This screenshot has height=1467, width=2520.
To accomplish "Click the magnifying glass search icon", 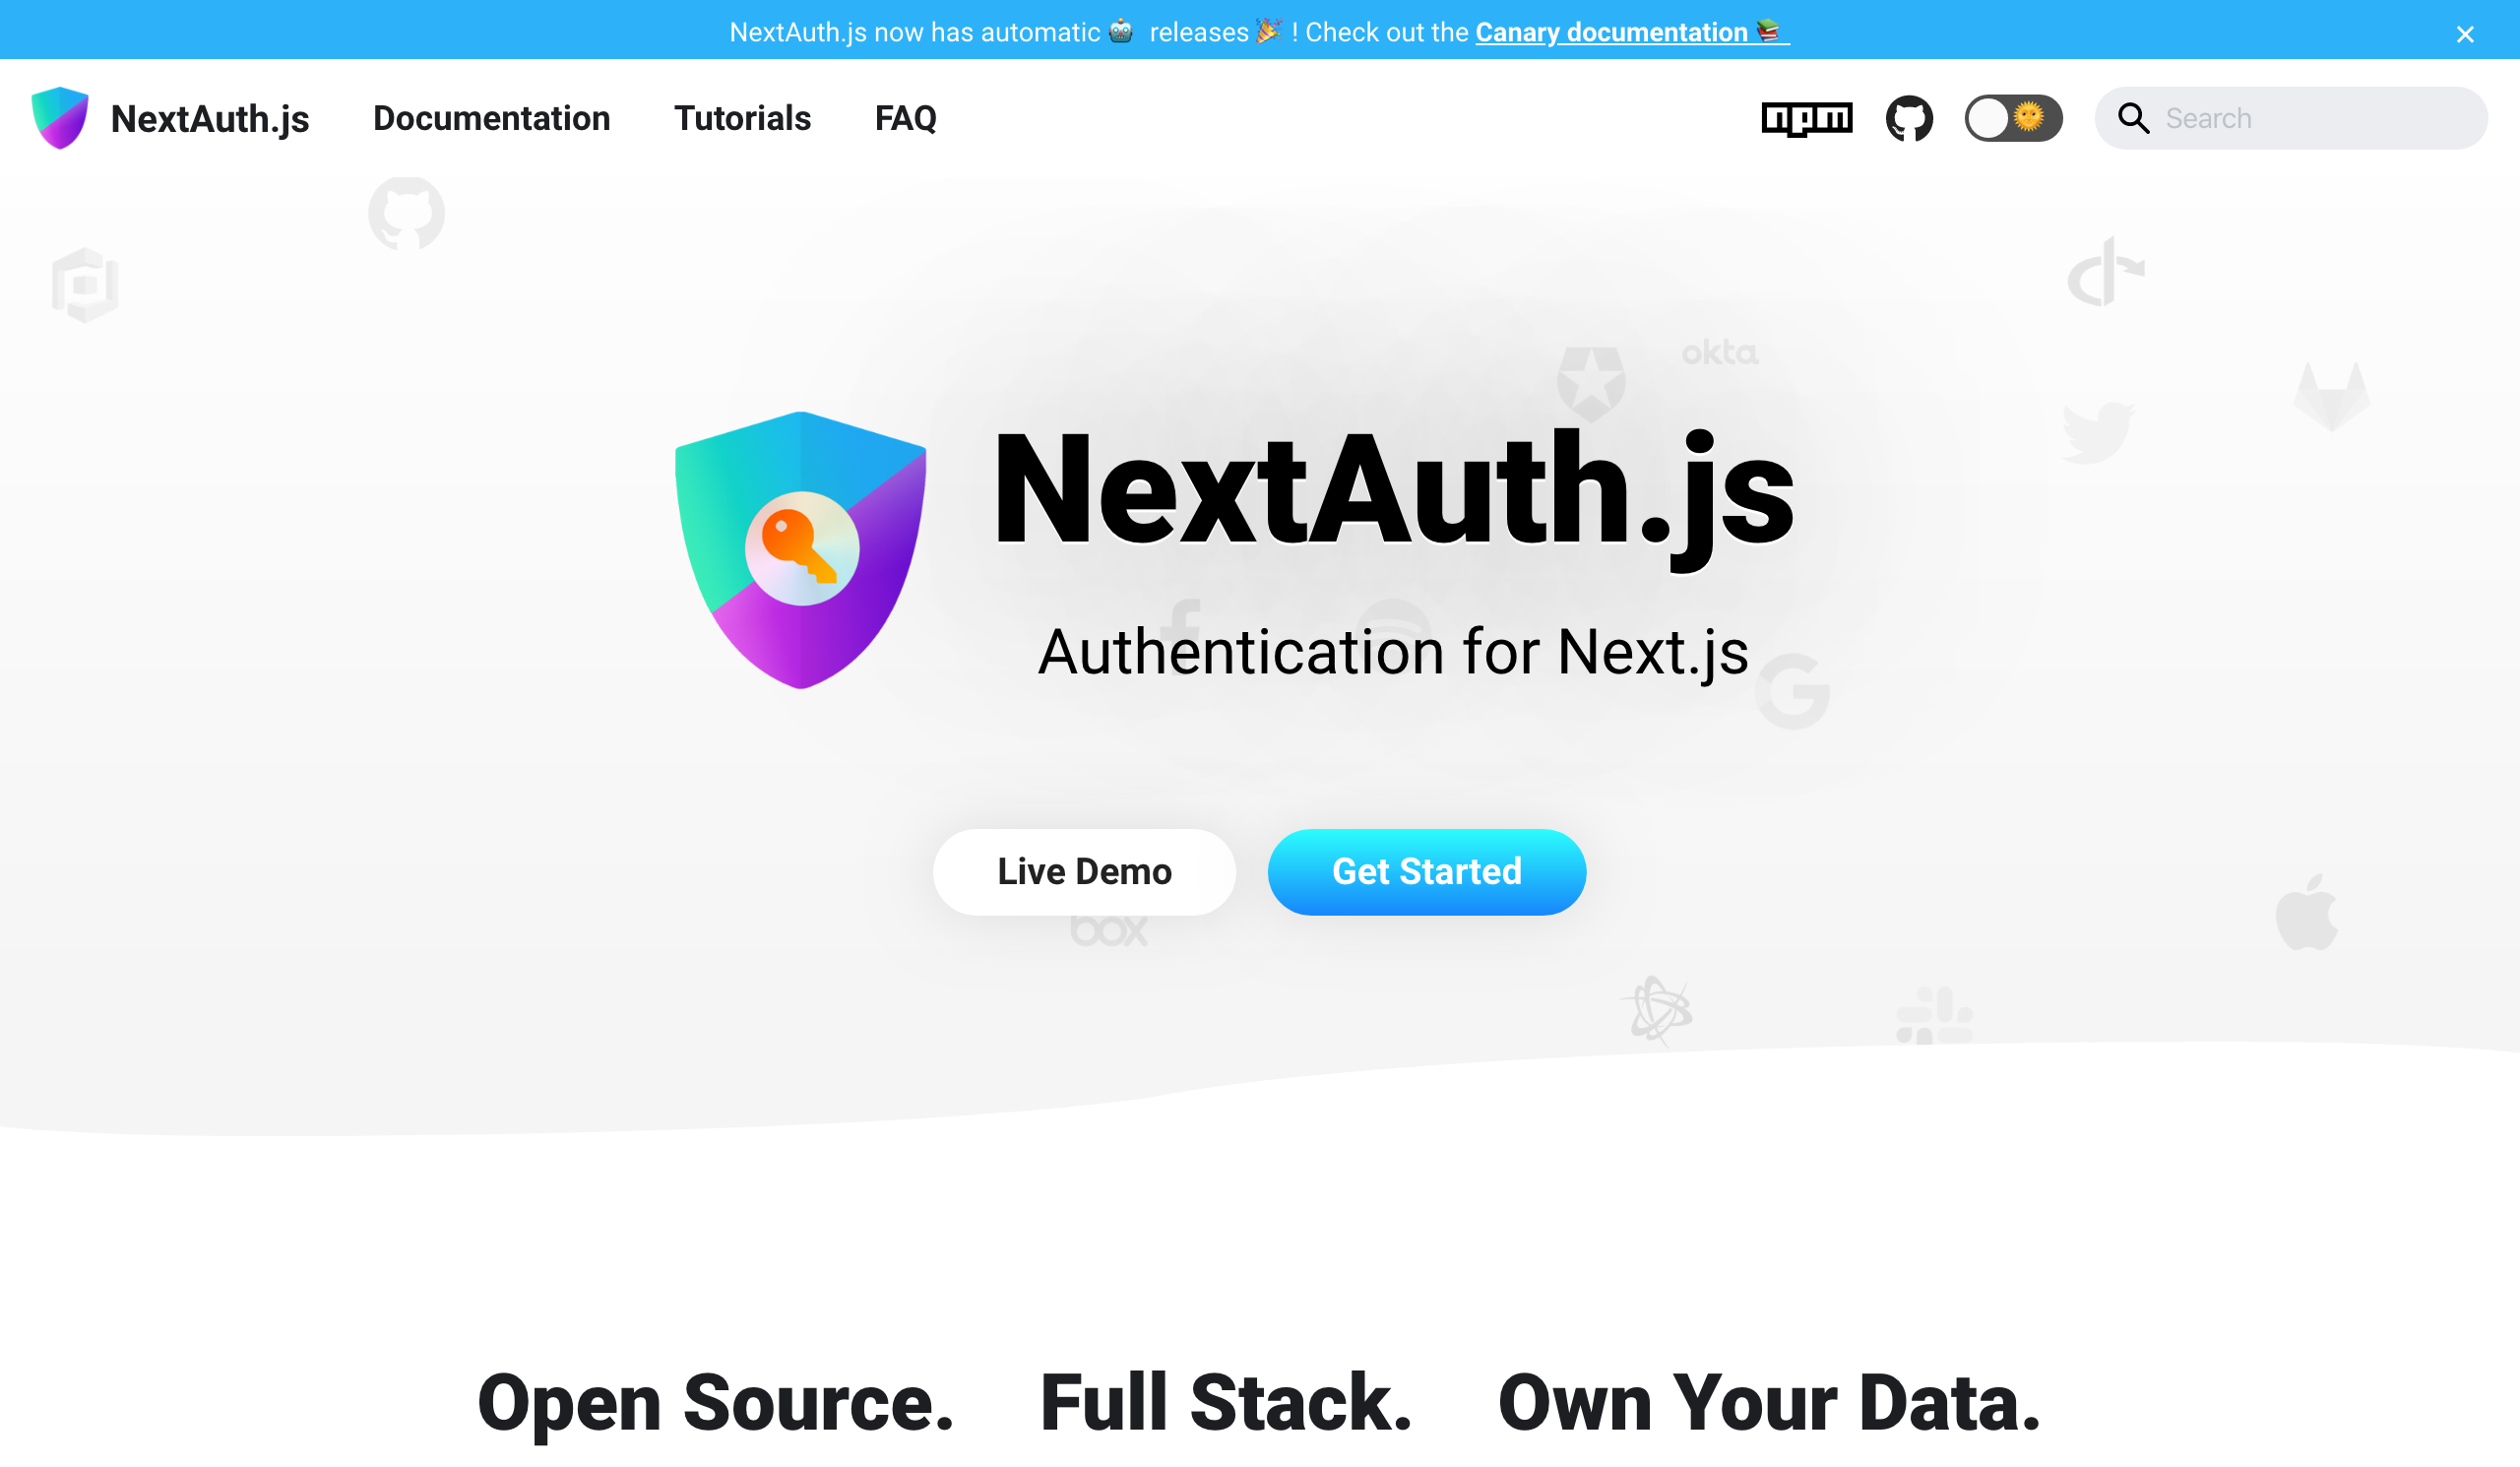I will coord(2133,118).
